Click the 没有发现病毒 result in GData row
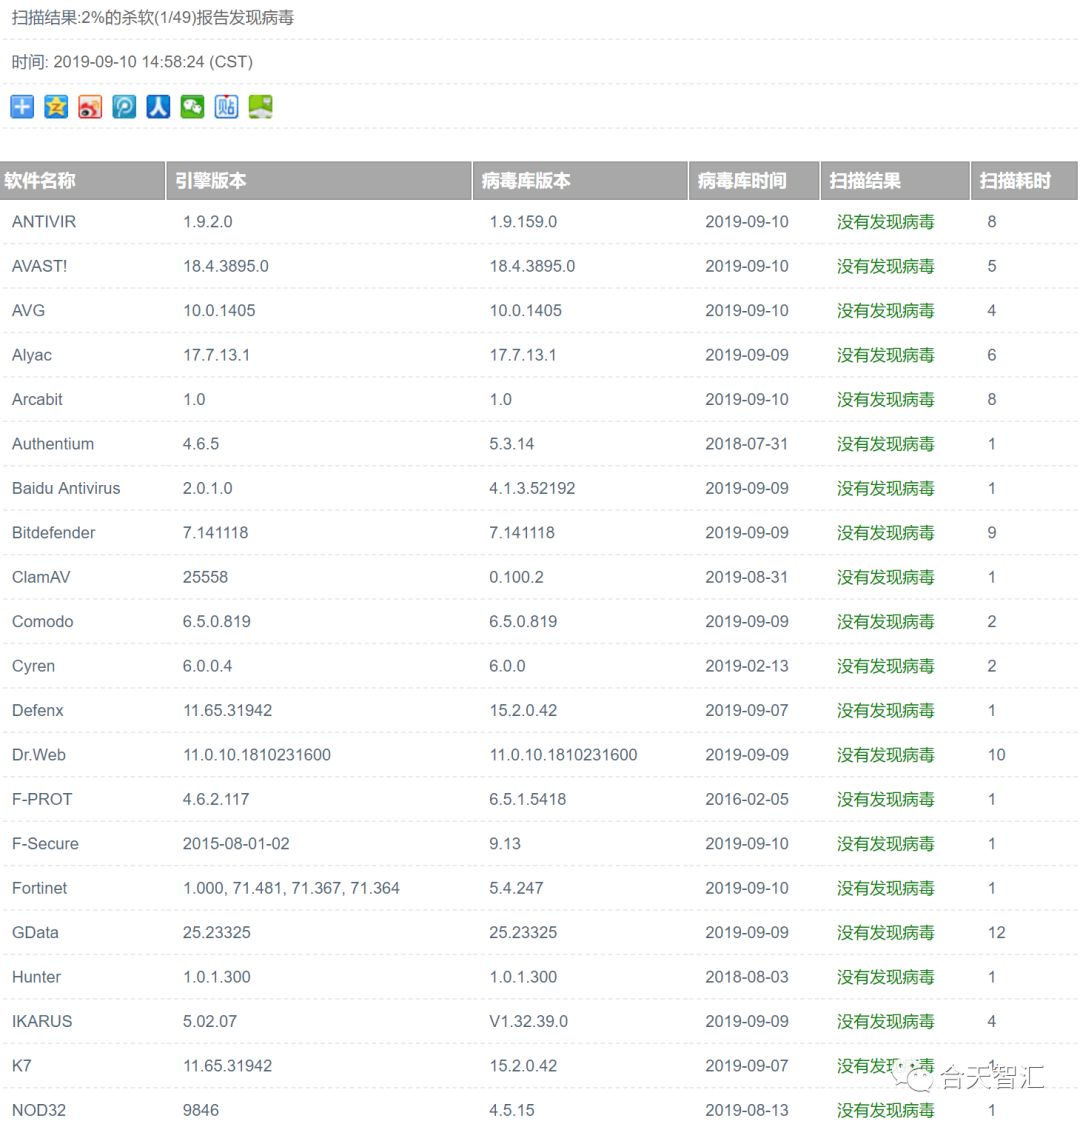1080x1124 pixels. [886, 933]
